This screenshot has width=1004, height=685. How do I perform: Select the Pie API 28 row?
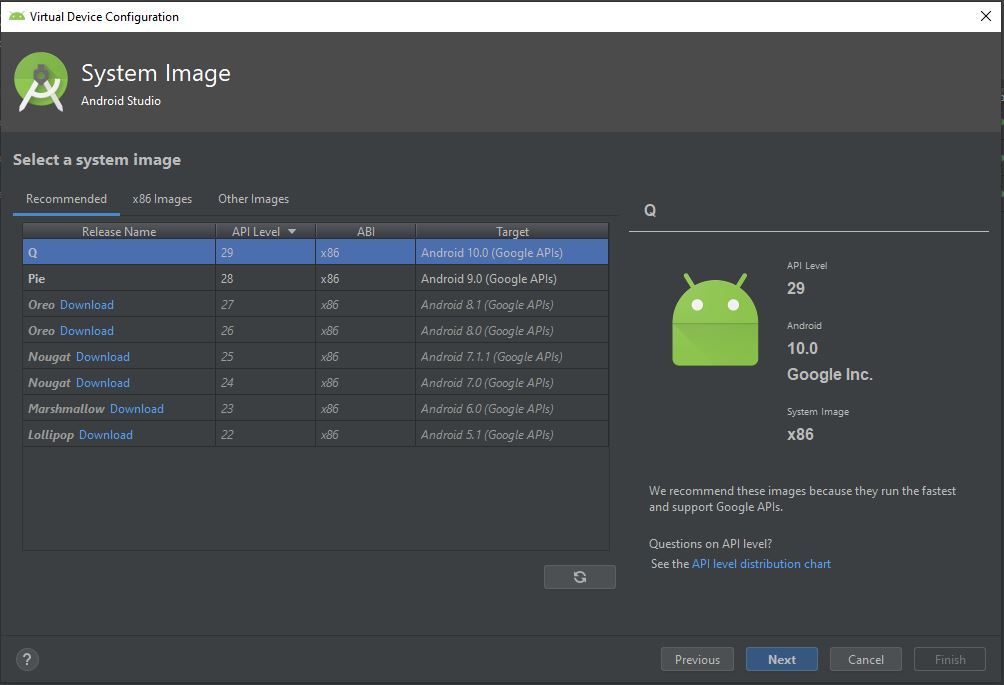click(315, 279)
